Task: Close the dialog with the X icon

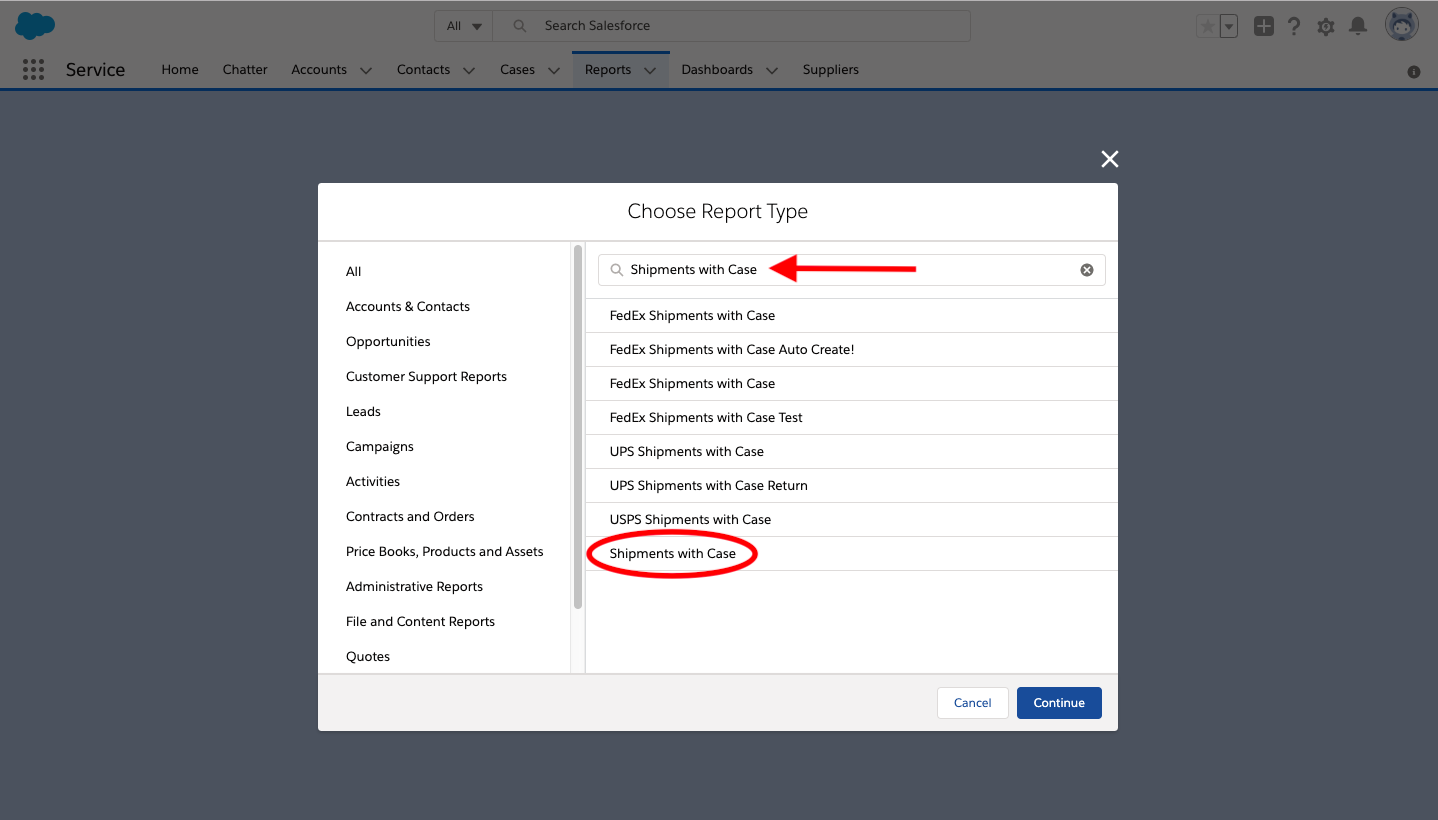Action: (1109, 159)
